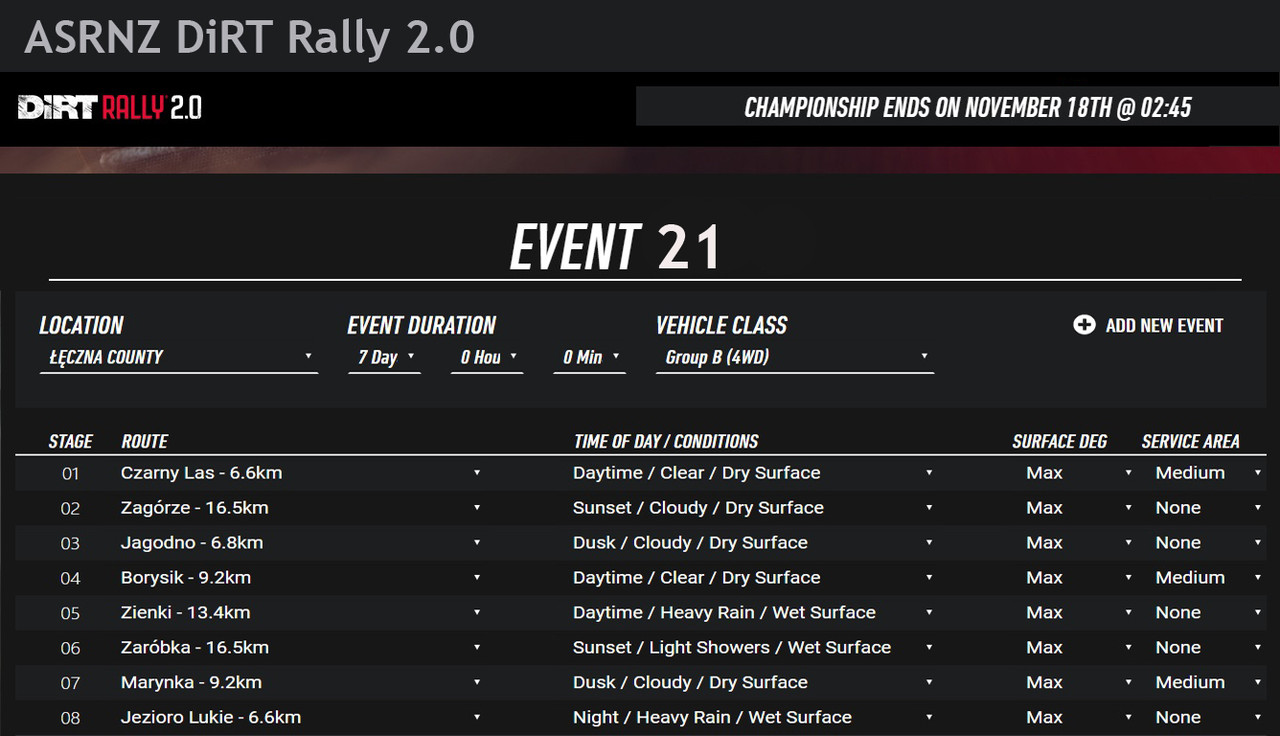Image resolution: width=1280 pixels, height=736 pixels.
Task: Click the Championship Ends on November 18th banner
Action: pos(957,107)
